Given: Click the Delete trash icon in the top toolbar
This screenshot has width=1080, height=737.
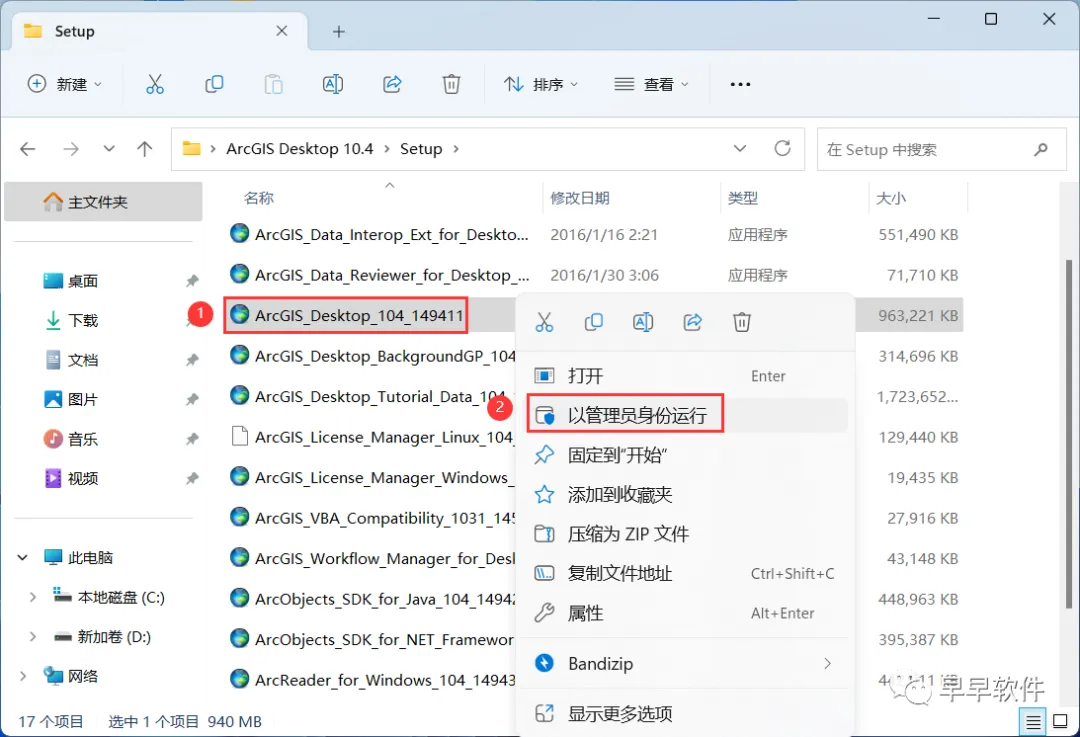Looking at the screenshot, I should [451, 84].
